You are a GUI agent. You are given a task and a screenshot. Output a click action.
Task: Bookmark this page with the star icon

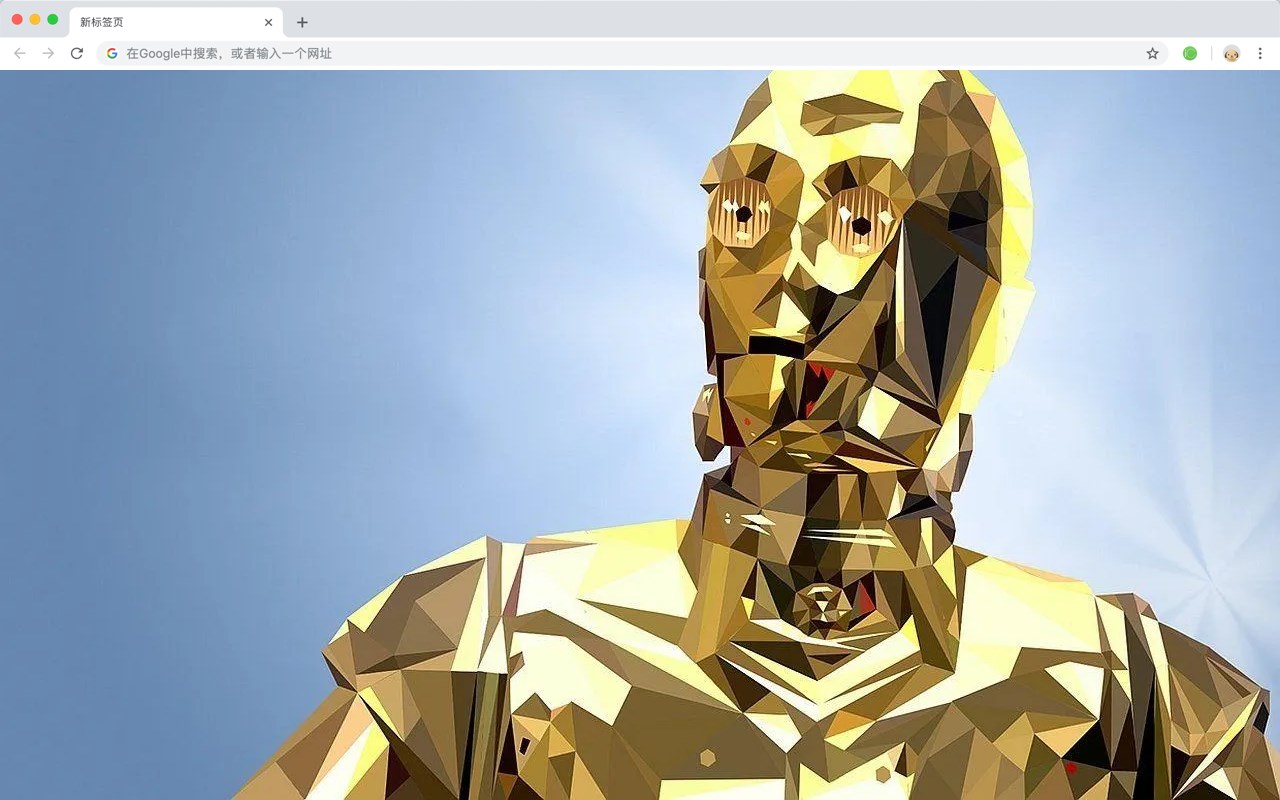pyautogui.click(x=1152, y=53)
